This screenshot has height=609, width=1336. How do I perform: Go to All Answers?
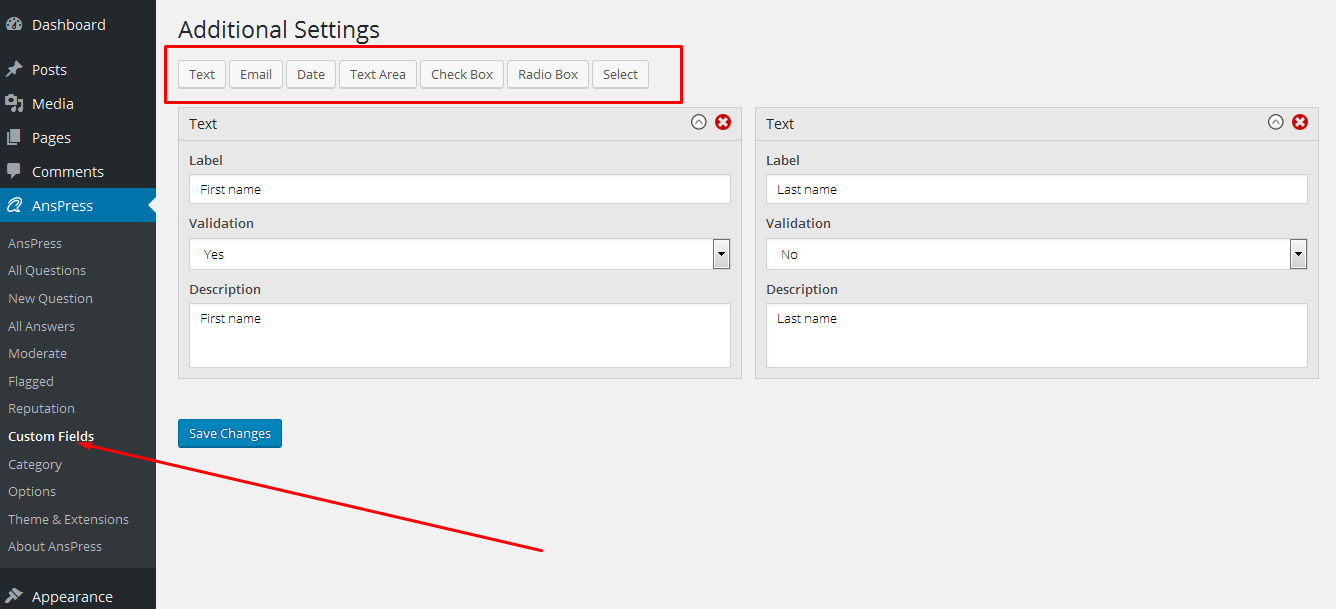click(x=41, y=326)
